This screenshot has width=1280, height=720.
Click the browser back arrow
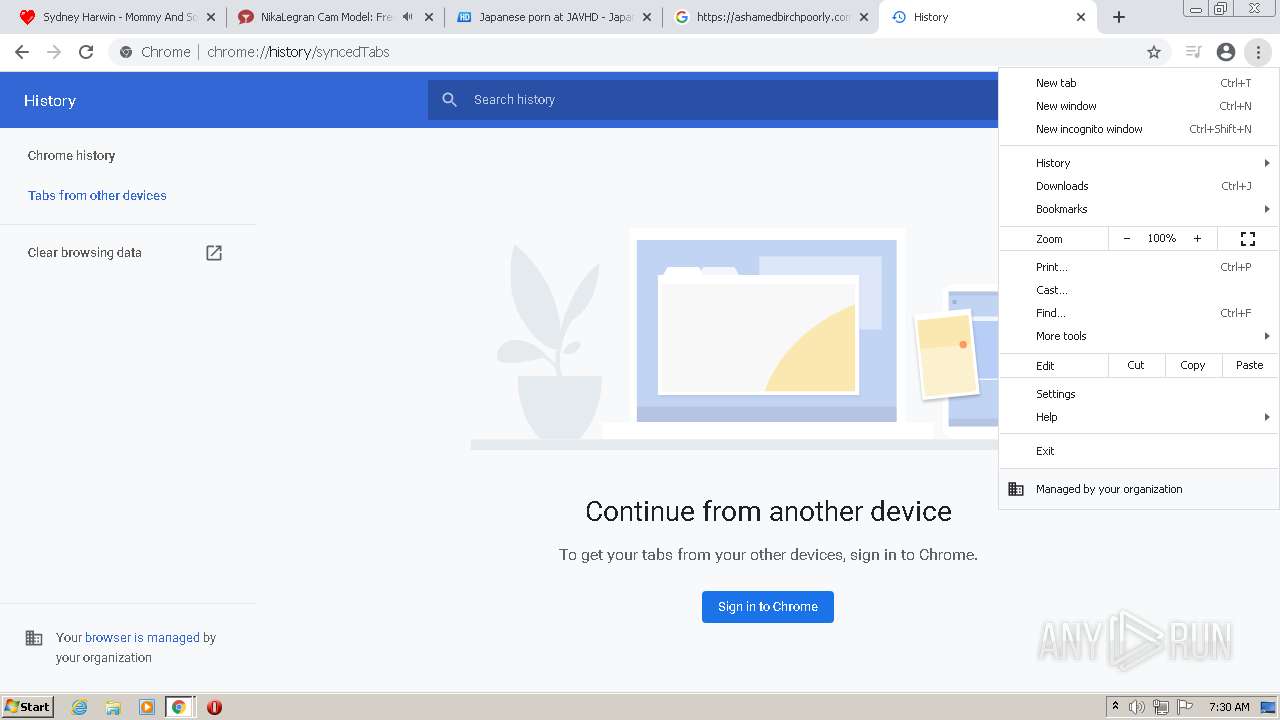tap(22, 52)
